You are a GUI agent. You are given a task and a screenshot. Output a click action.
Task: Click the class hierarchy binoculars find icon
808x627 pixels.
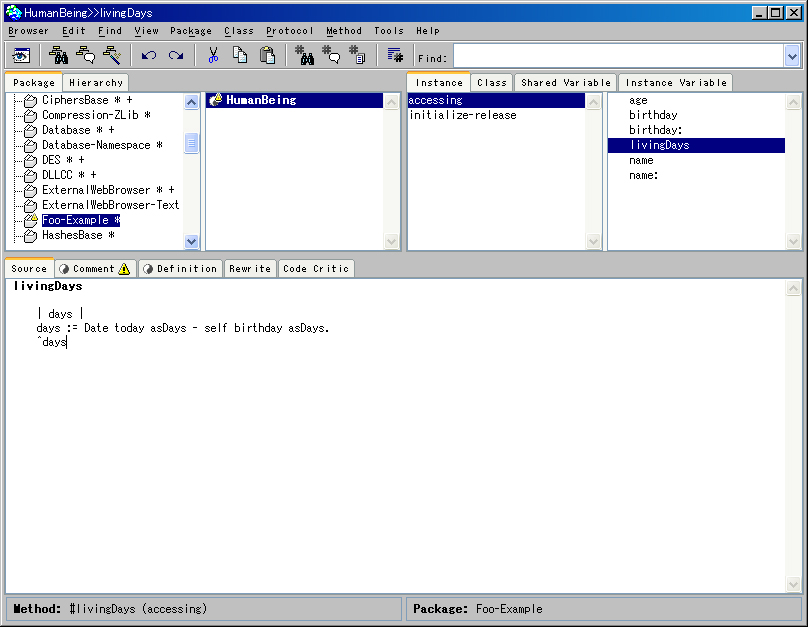(58, 55)
